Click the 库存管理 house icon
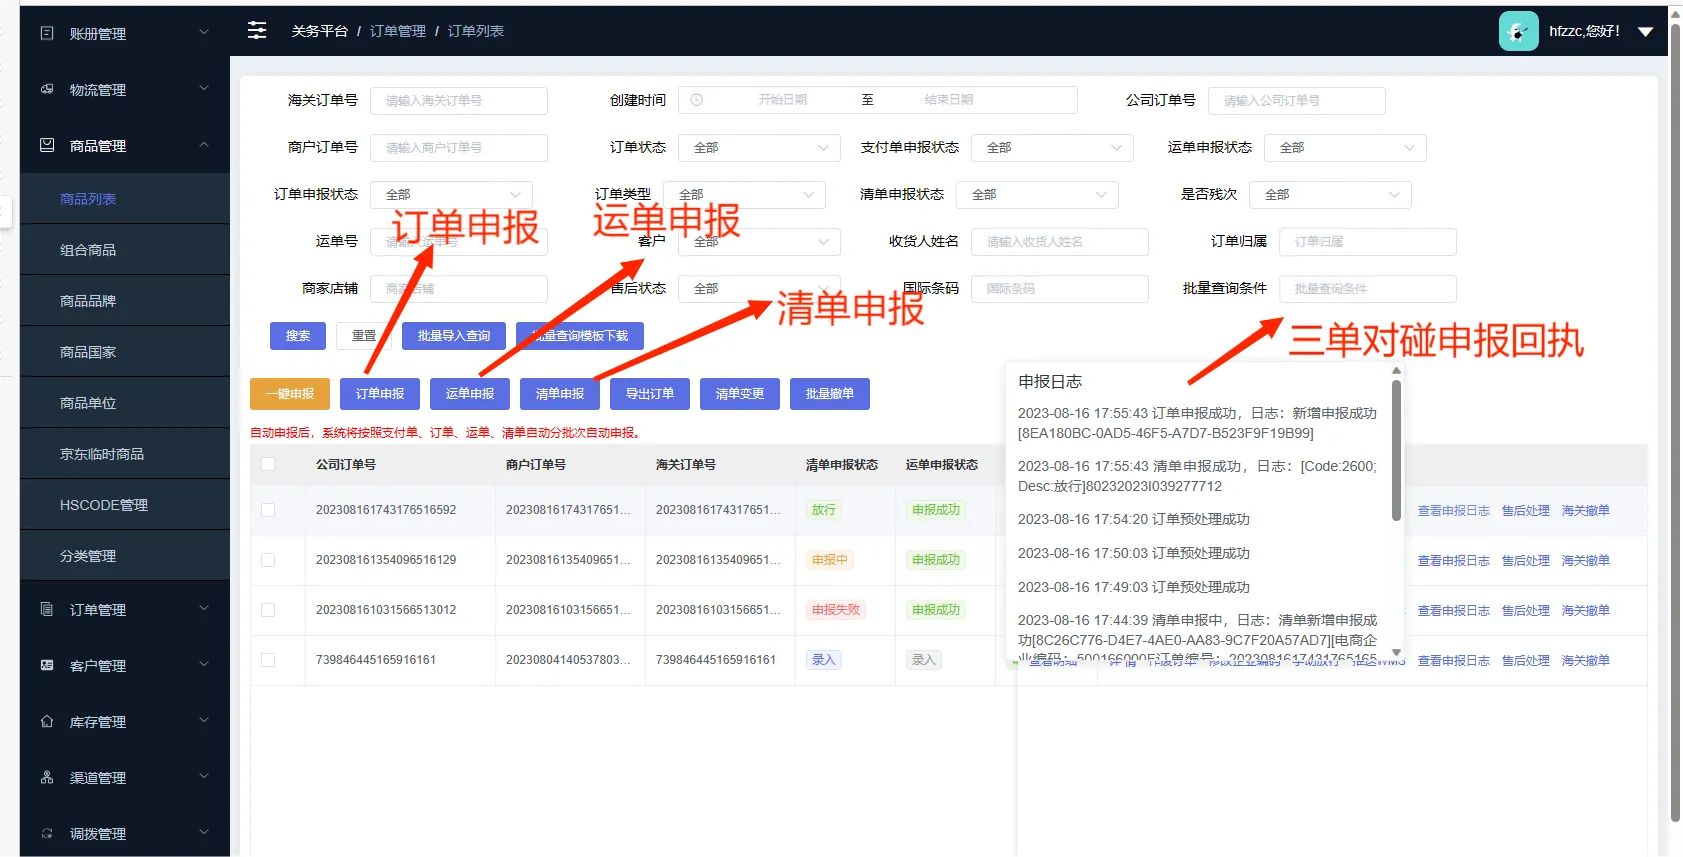 [x=47, y=721]
